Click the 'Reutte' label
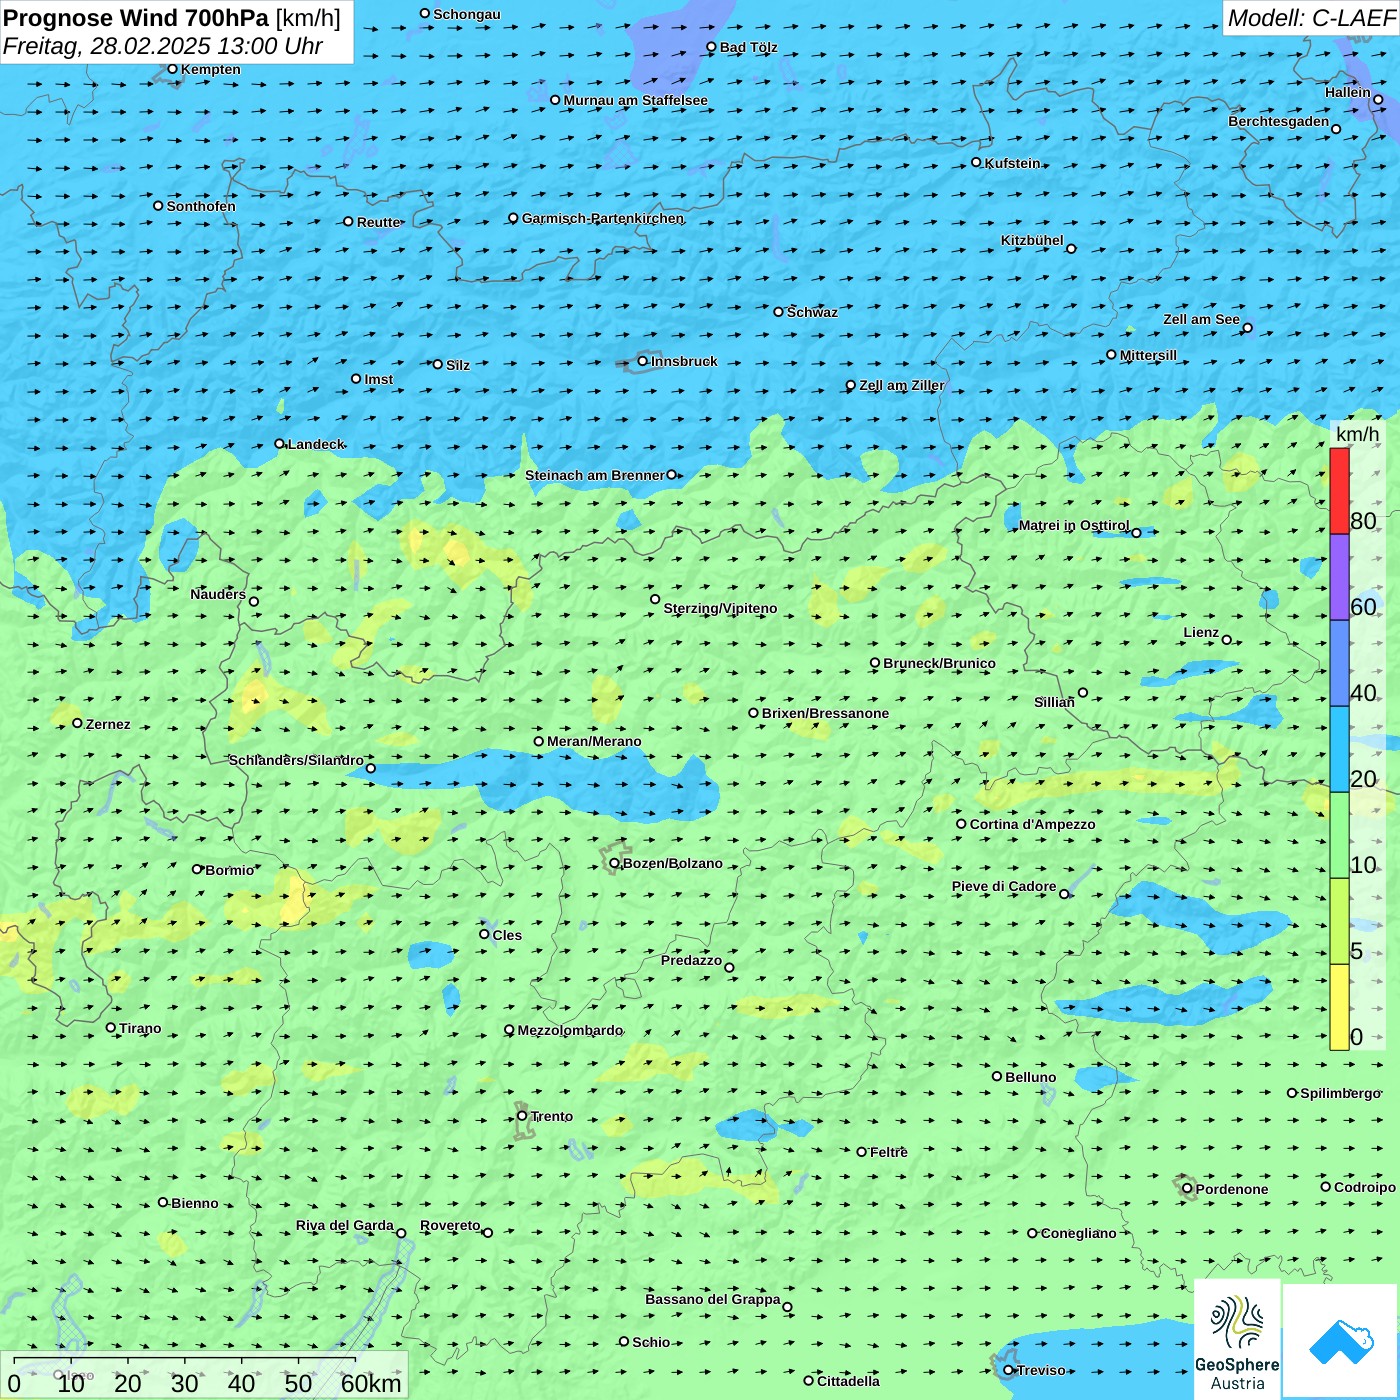The image size is (1400, 1400). pos(379,222)
